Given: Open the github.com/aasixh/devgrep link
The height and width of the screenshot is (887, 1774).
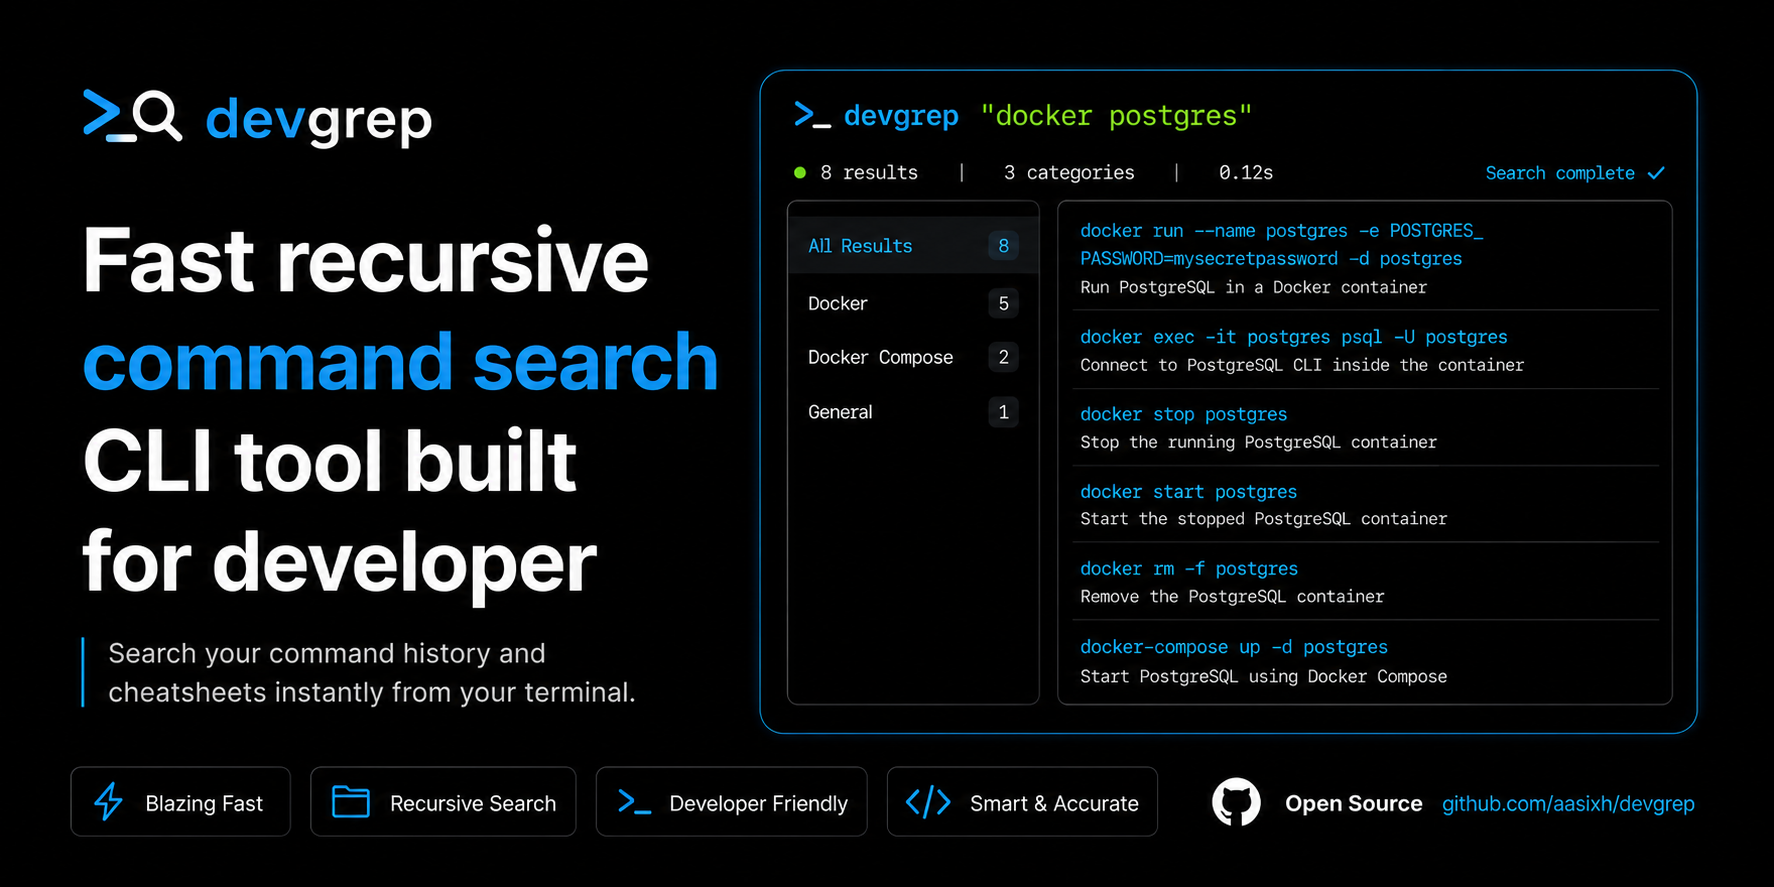Looking at the screenshot, I should [x=1568, y=804].
